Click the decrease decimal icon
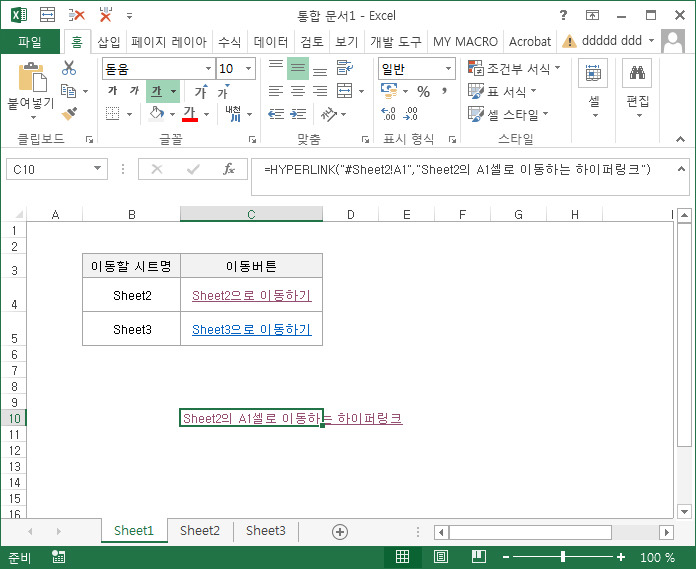Image resolution: width=696 pixels, height=569 pixels. [410, 114]
